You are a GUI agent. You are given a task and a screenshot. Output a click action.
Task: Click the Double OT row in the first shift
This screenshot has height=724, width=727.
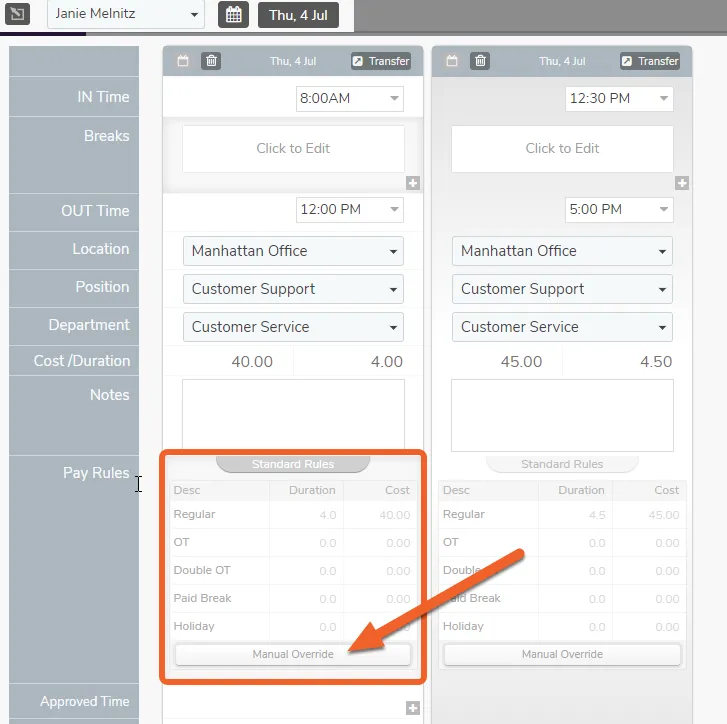[292, 571]
